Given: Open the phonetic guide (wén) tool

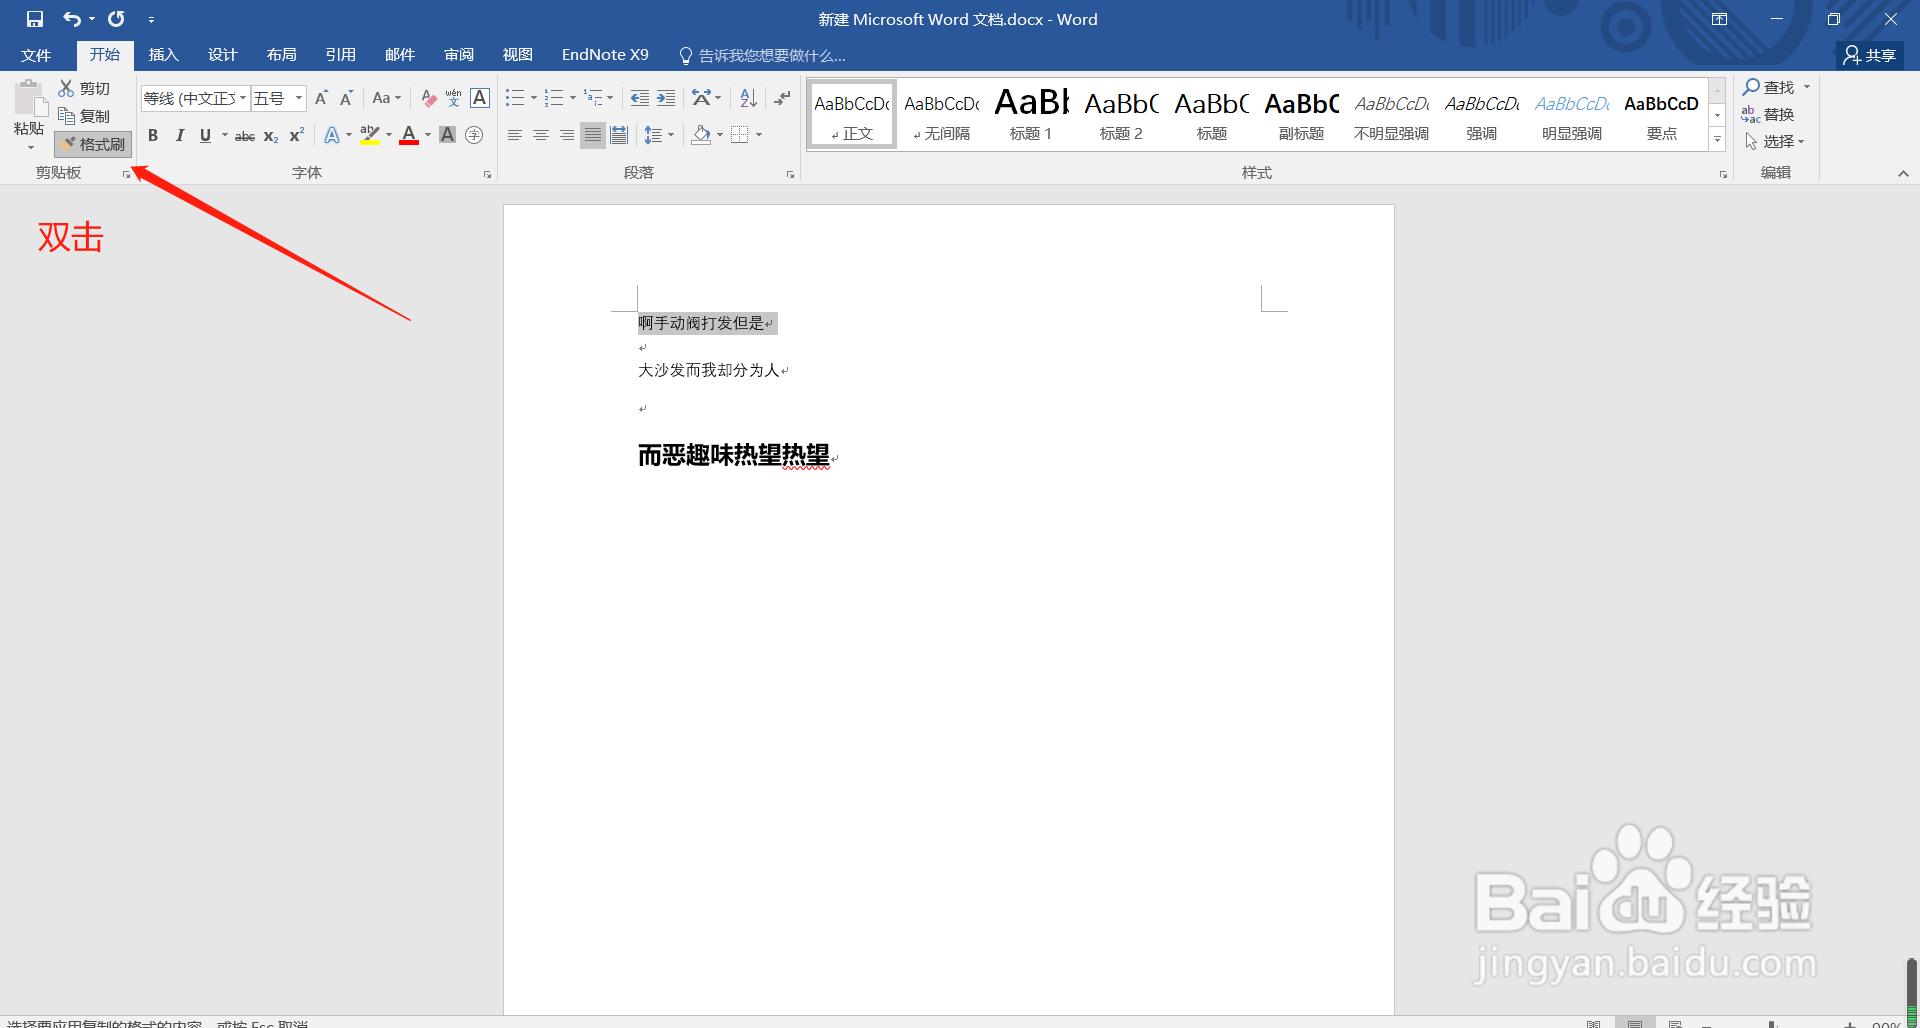Looking at the screenshot, I should click(454, 98).
